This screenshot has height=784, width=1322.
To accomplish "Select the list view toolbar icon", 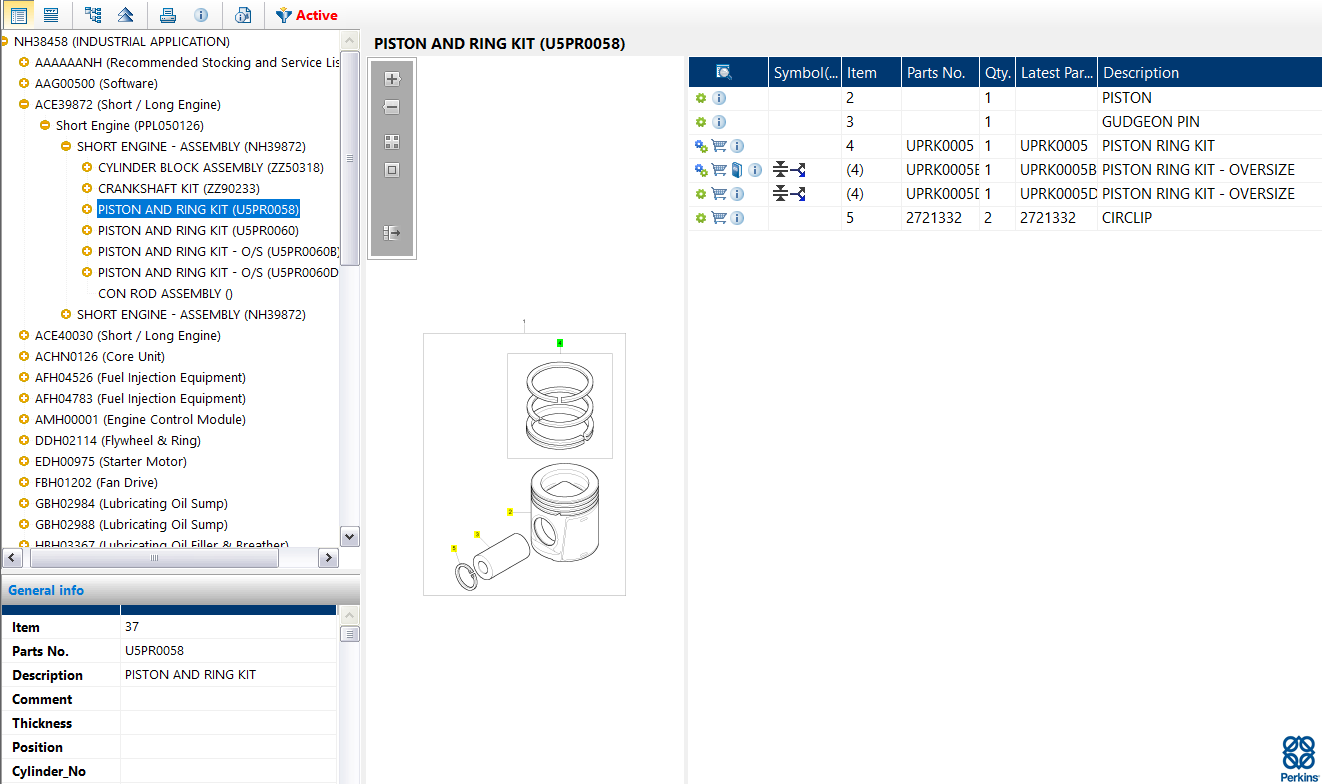I will click(18, 15).
